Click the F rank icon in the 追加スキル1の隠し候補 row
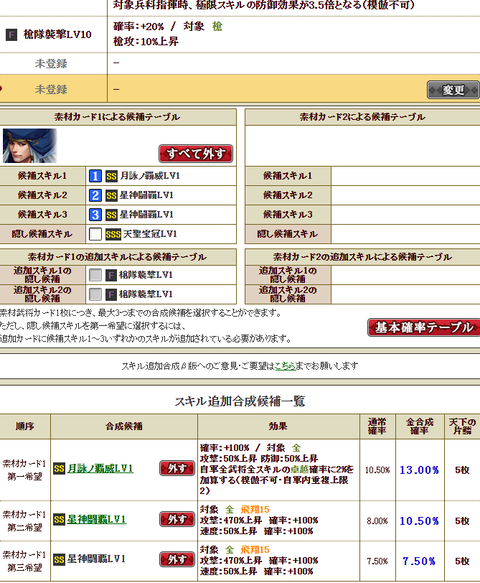The width and height of the screenshot is (480, 583). tap(111, 275)
